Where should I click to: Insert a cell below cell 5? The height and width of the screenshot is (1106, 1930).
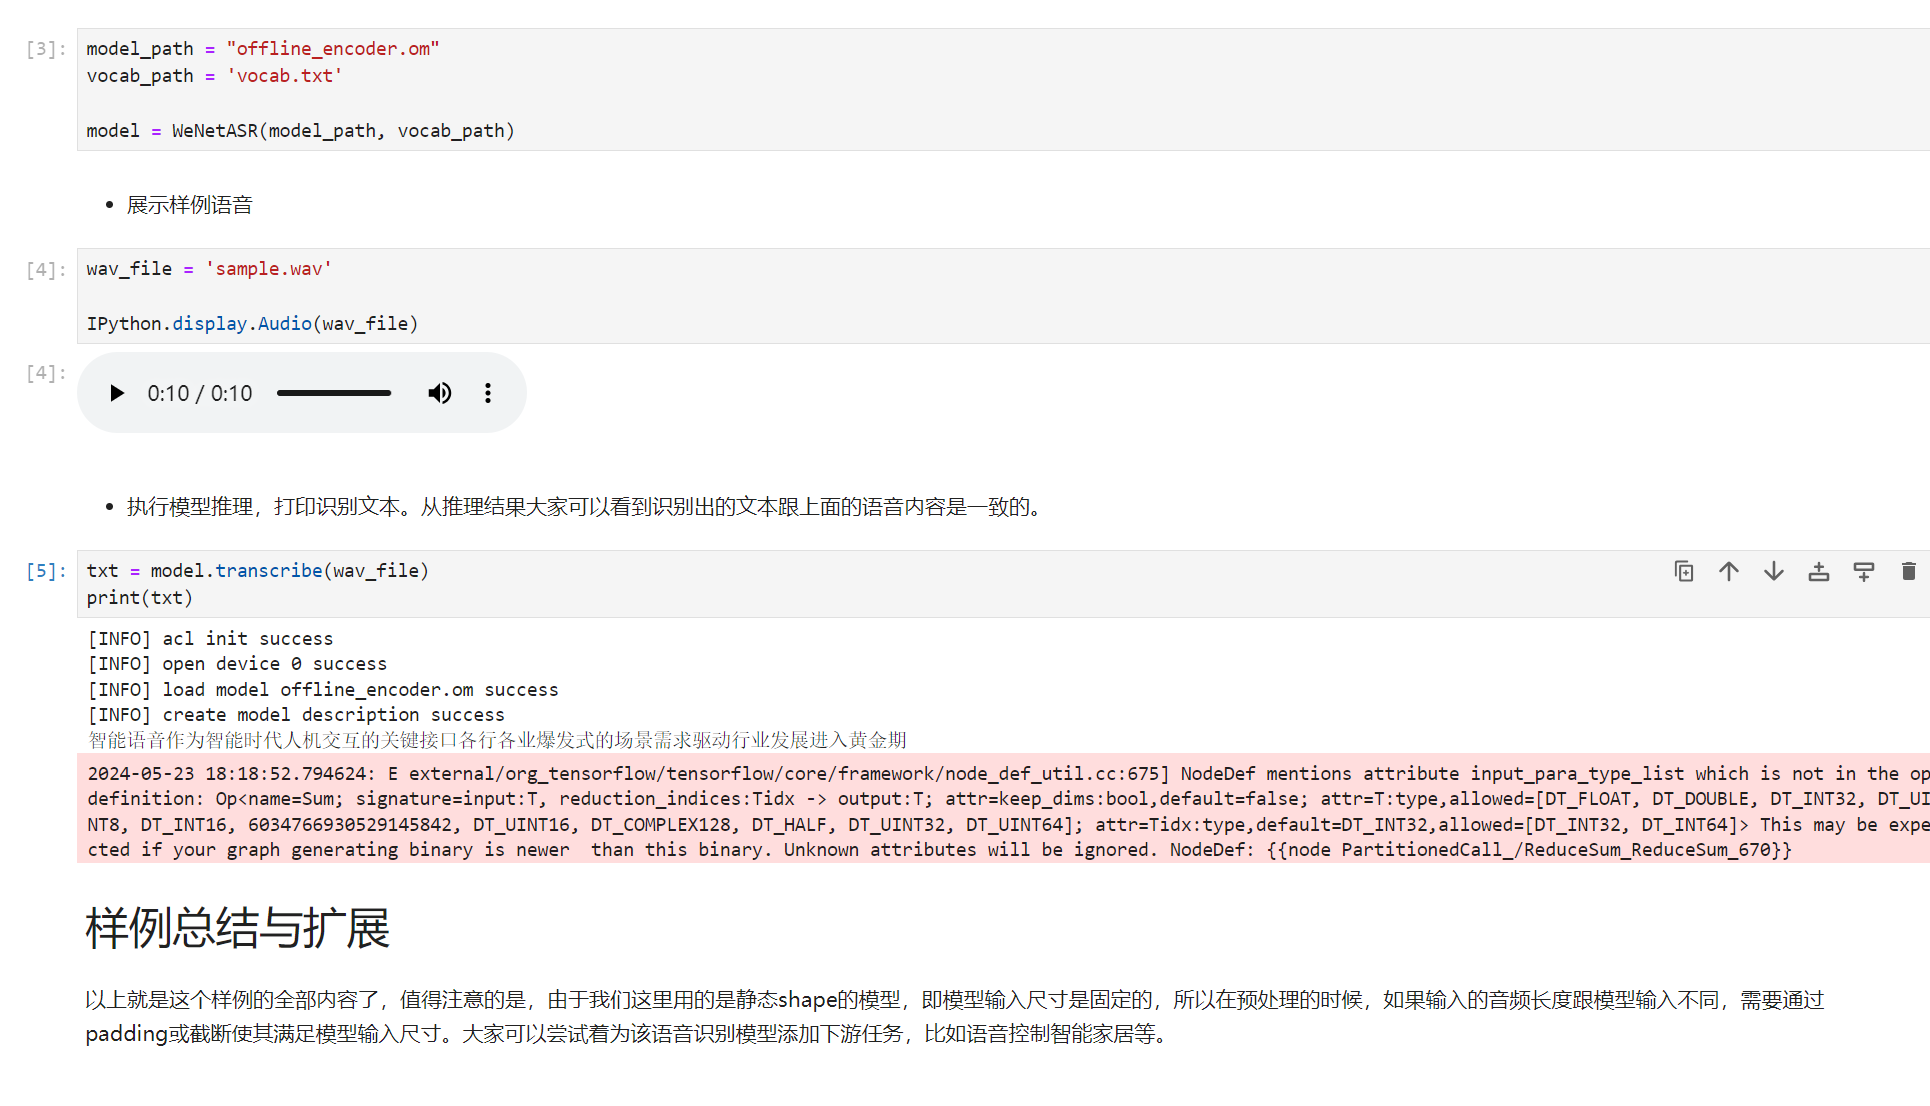click(x=1864, y=571)
